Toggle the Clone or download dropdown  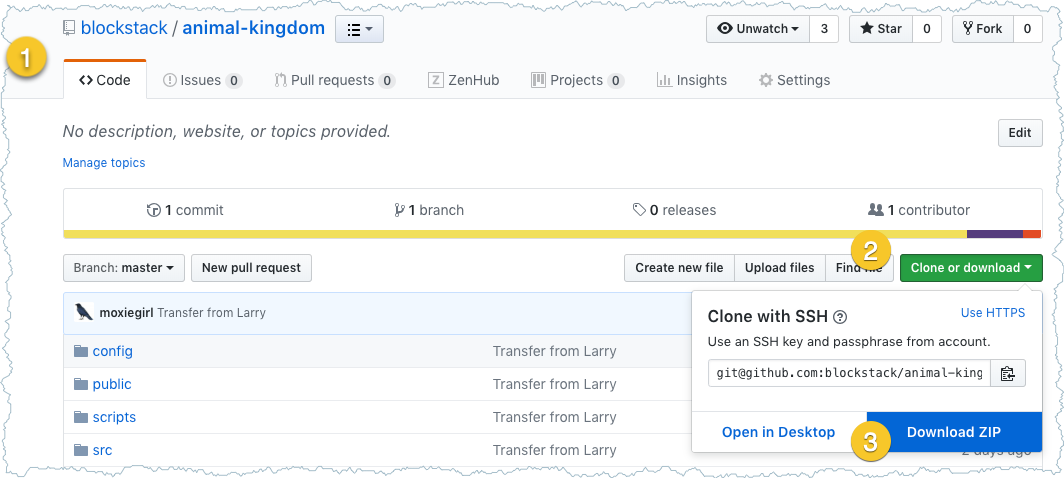(971, 268)
